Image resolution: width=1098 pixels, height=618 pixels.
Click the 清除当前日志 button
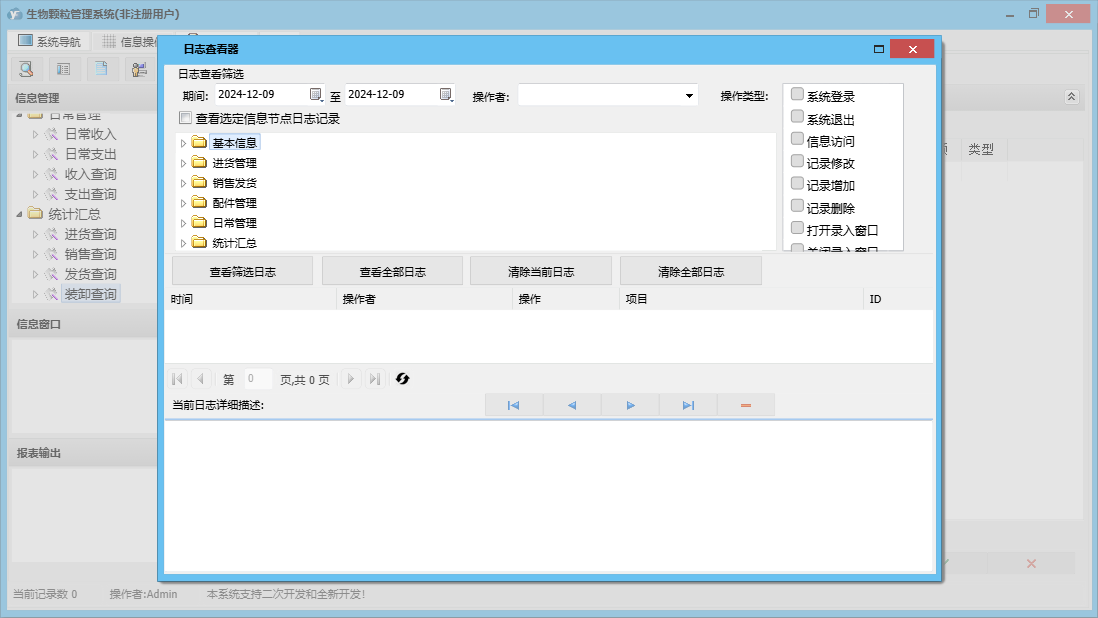pos(541,272)
